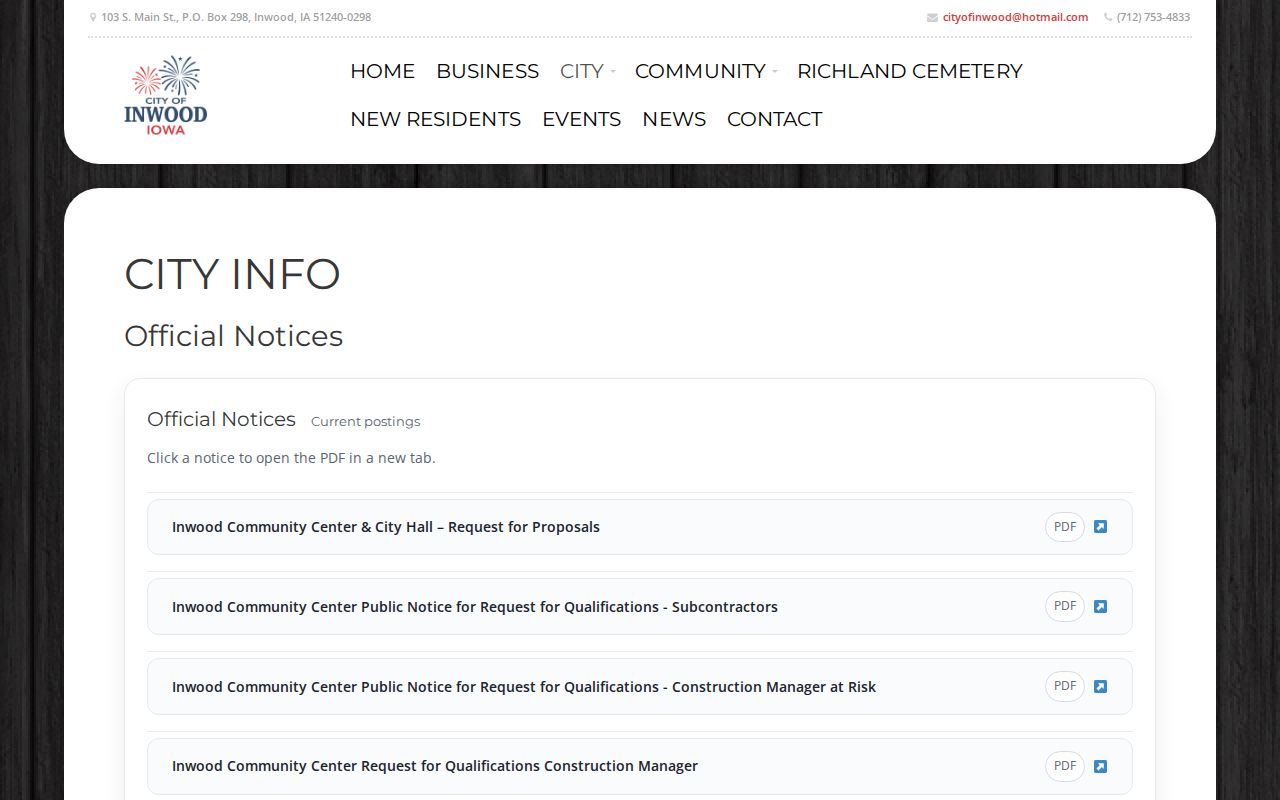Expand the City dropdown menu
Viewport: 1280px width, 800px height.
click(587, 71)
